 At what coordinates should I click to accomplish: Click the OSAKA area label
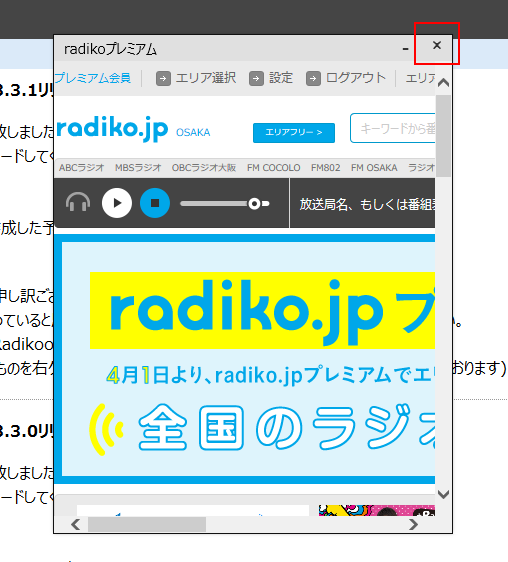coord(193,133)
